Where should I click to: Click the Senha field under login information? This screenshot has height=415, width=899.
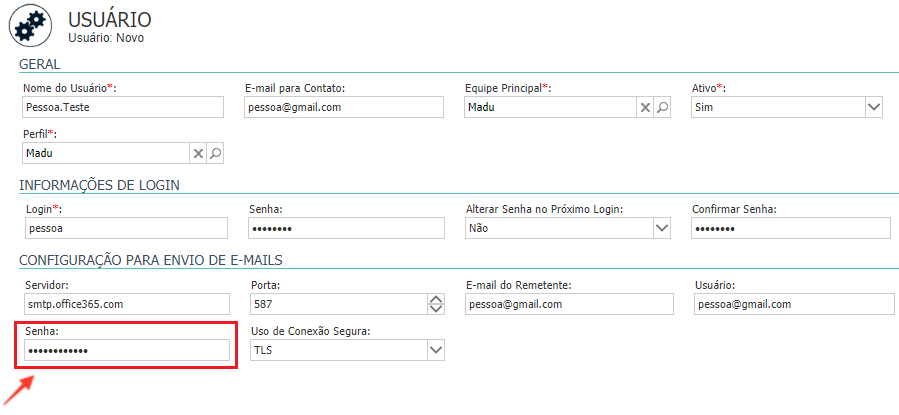(346, 228)
